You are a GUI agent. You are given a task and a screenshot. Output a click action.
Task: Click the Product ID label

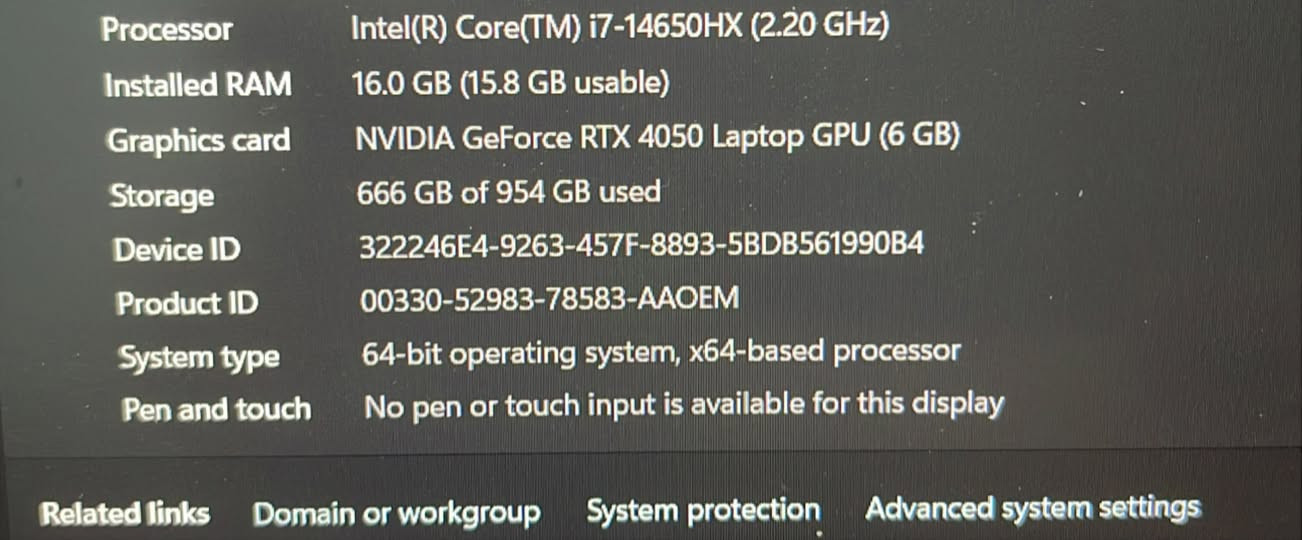[187, 303]
